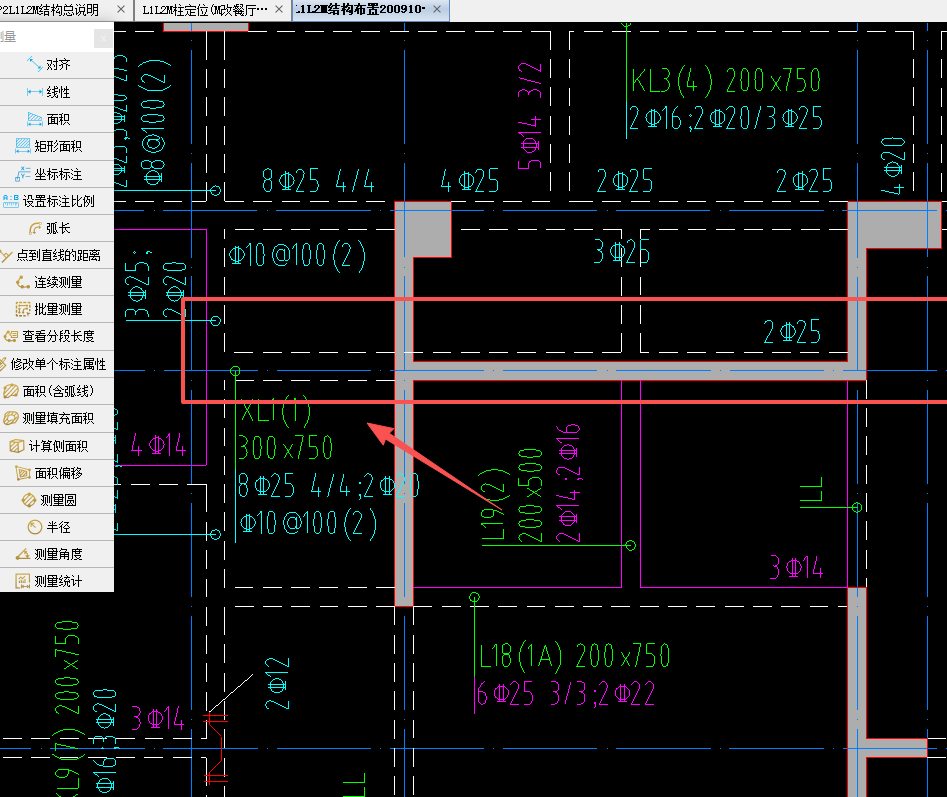Click the 2Φ12 rotated rebar text
The height and width of the screenshot is (797, 947).
click(278, 683)
